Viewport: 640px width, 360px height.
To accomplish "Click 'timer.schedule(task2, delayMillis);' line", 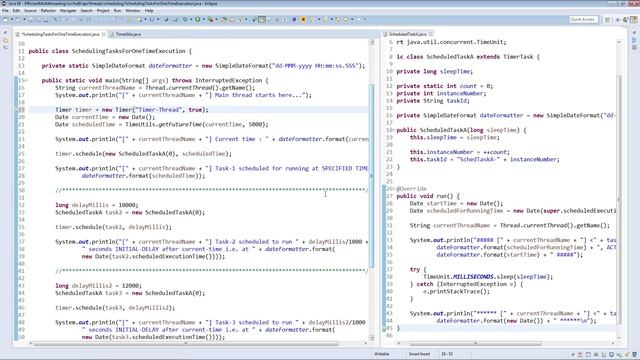I will click(113, 227).
